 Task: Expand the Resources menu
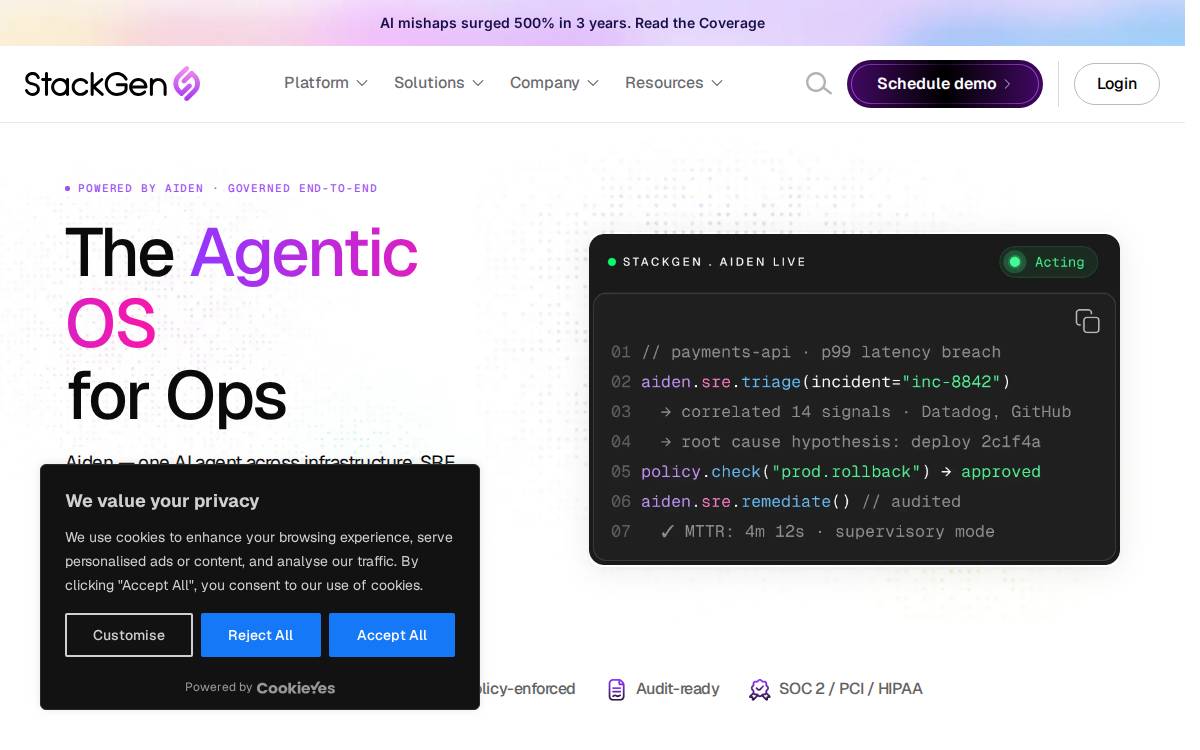(674, 83)
